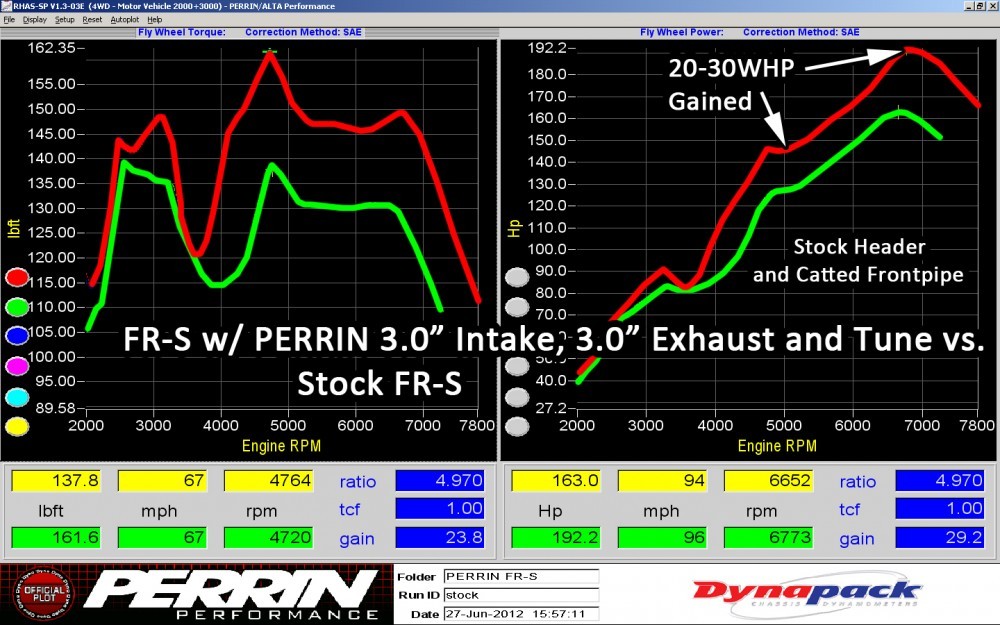Click the green 192.2 Hp value
The height and width of the screenshot is (625, 1000).
(556, 537)
